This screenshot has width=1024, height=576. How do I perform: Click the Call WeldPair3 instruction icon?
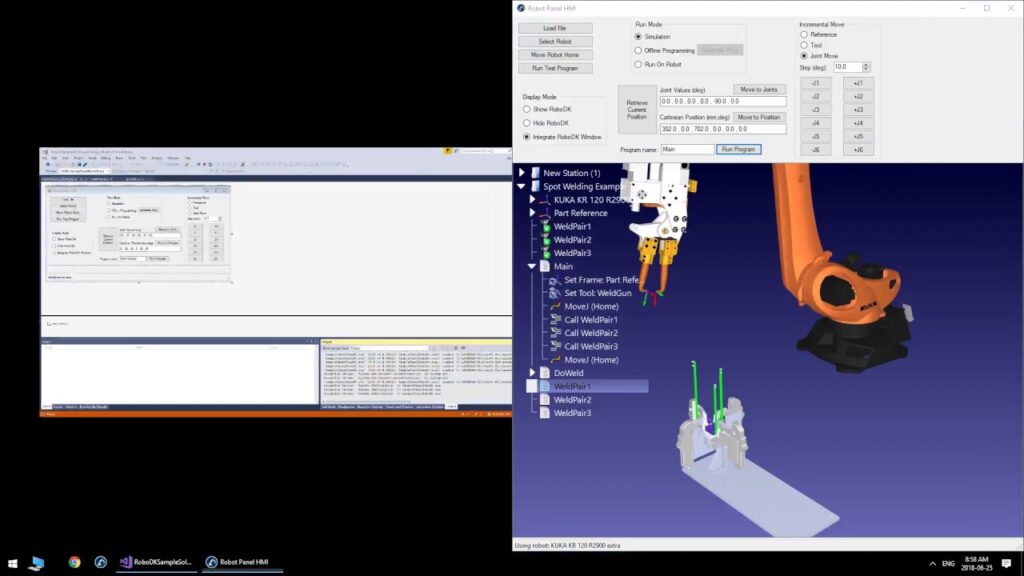coord(555,346)
